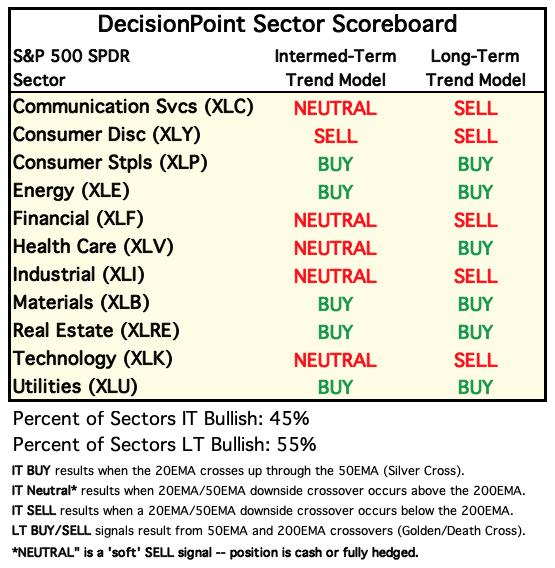Click Health Care long-term BUY signal
555x568 pixels.
tap(476, 248)
